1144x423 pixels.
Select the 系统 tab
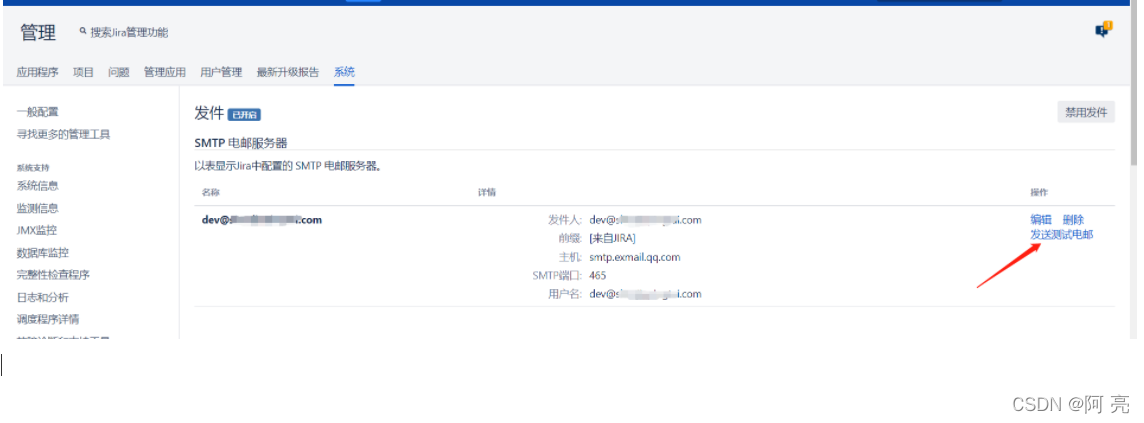344,72
